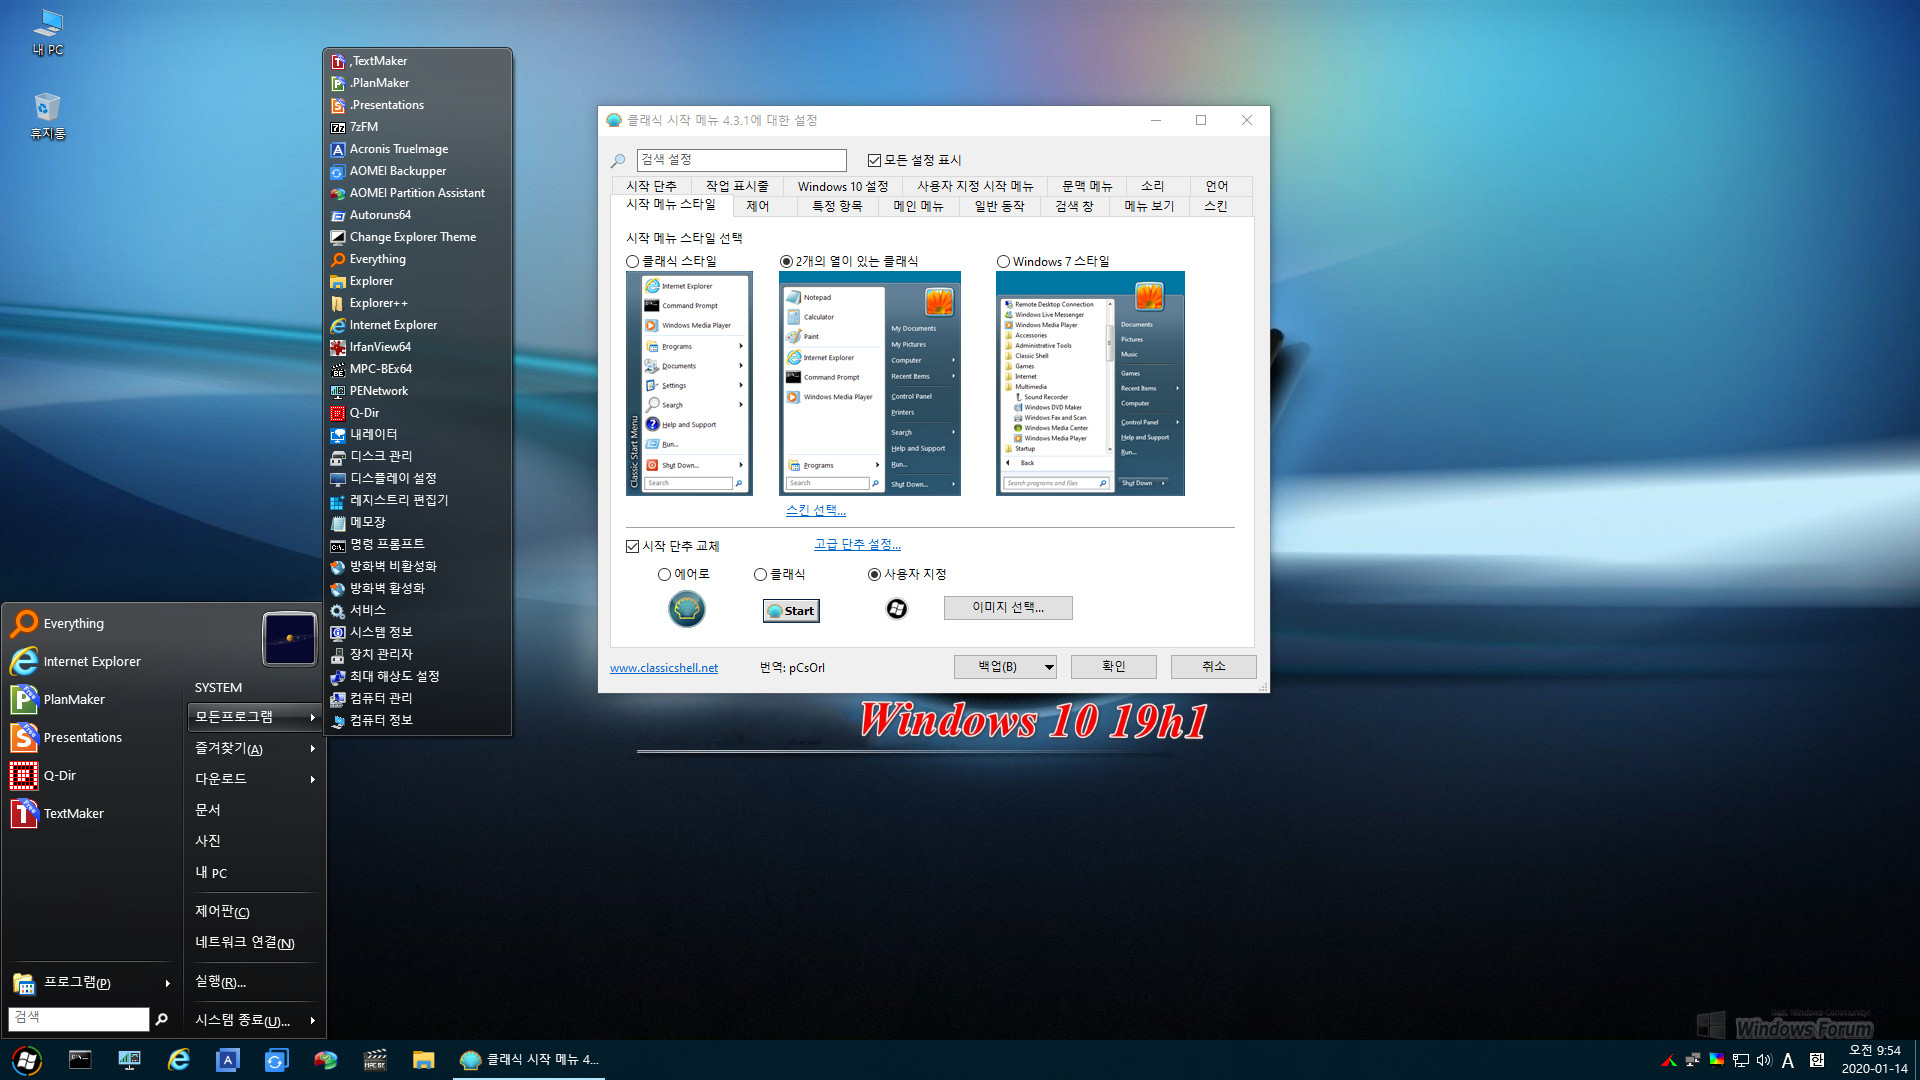The image size is (1920, 1080).
Task: Select 사용자 지정 start button radio
Action: click(874, 574)
